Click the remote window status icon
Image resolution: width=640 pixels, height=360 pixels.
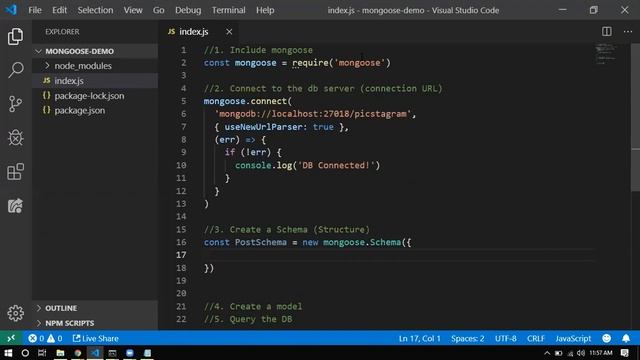[11, 338]
